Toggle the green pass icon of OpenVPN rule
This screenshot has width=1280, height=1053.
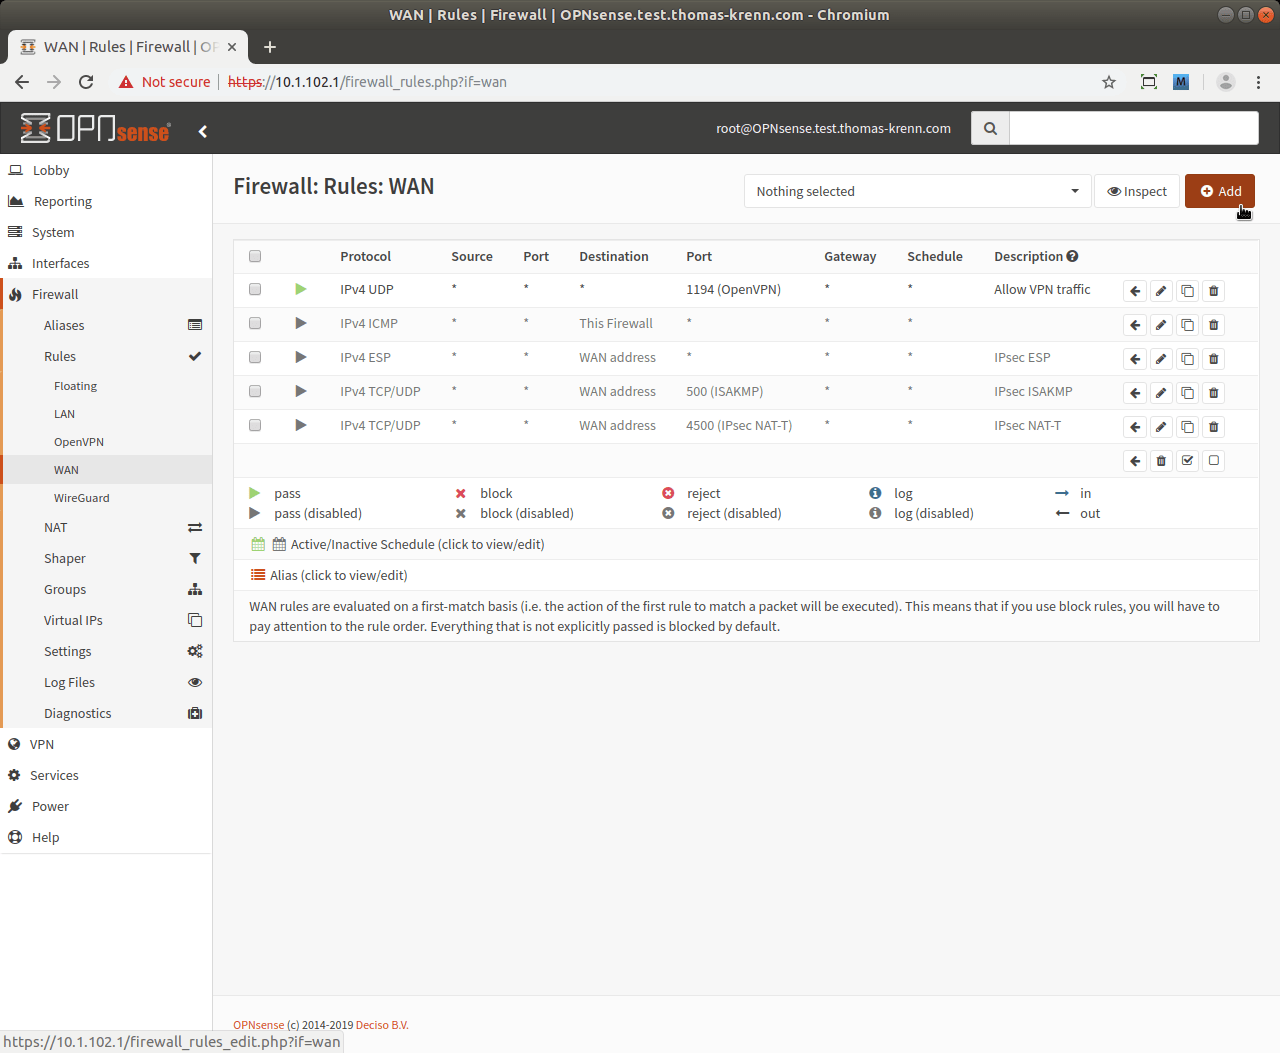click(301, 289)
